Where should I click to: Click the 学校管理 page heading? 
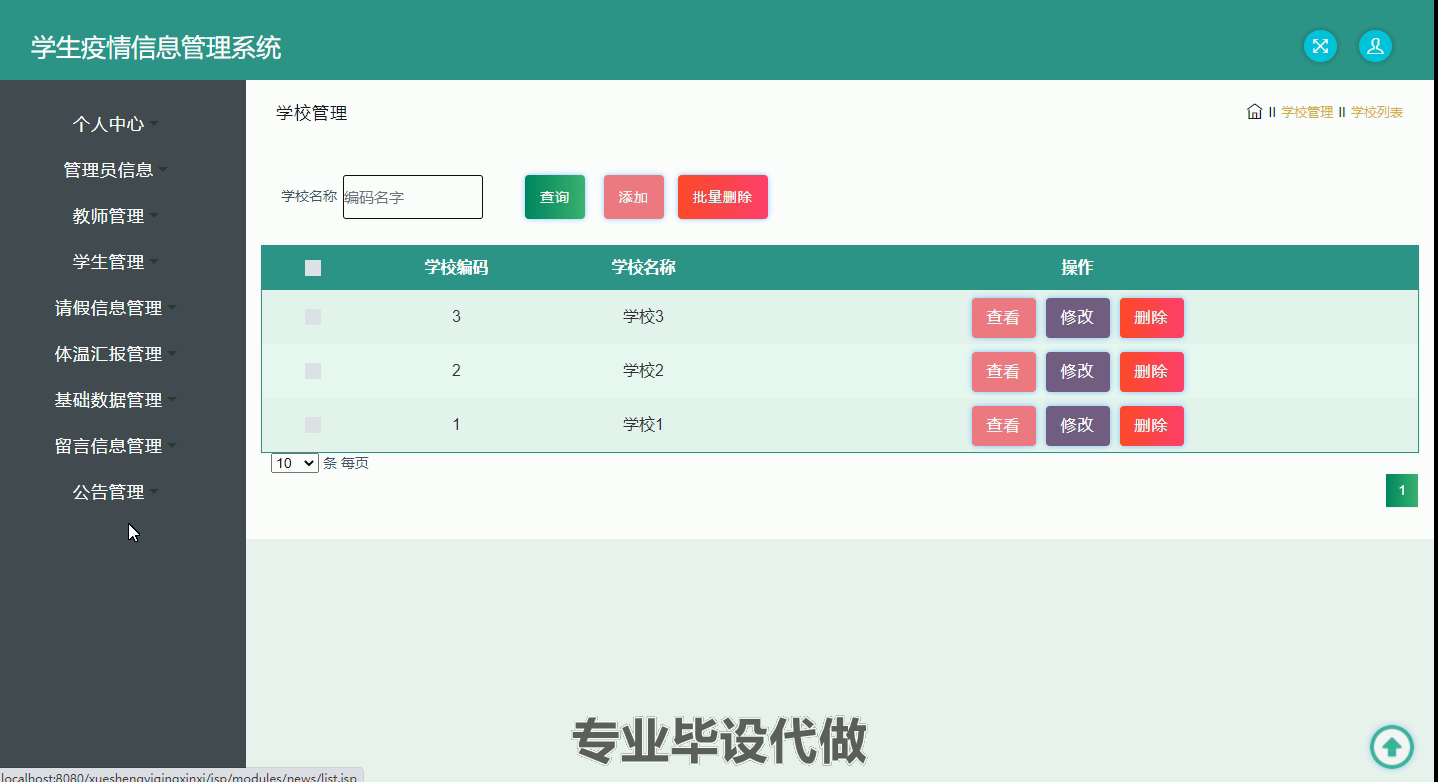pyautogui.click(x=312, y=113)
